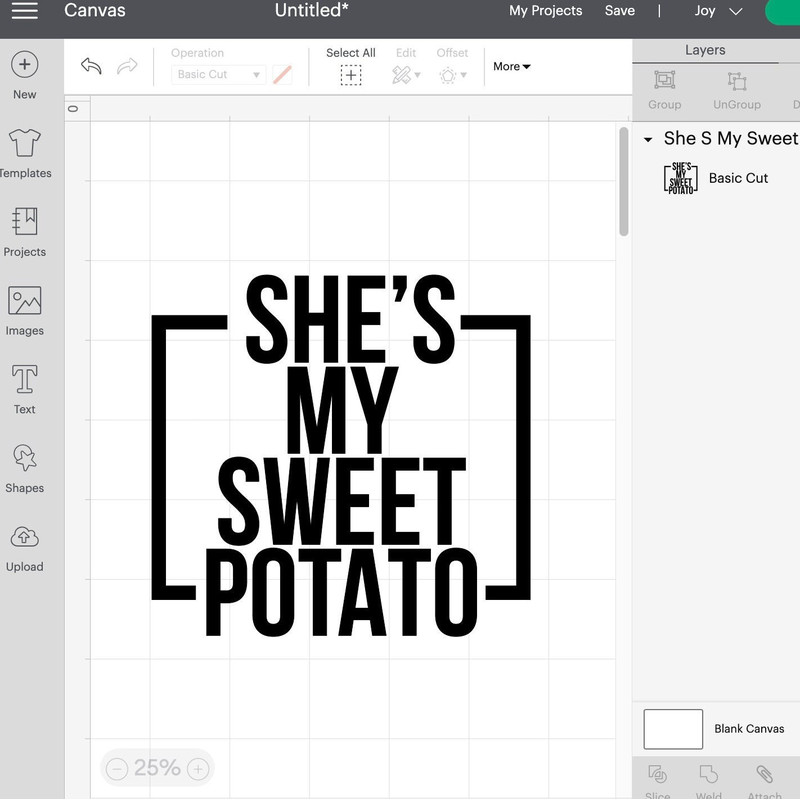Viewport: 800px width, 800px height.
Task: Open the Images panel
Action: point(22,298)
